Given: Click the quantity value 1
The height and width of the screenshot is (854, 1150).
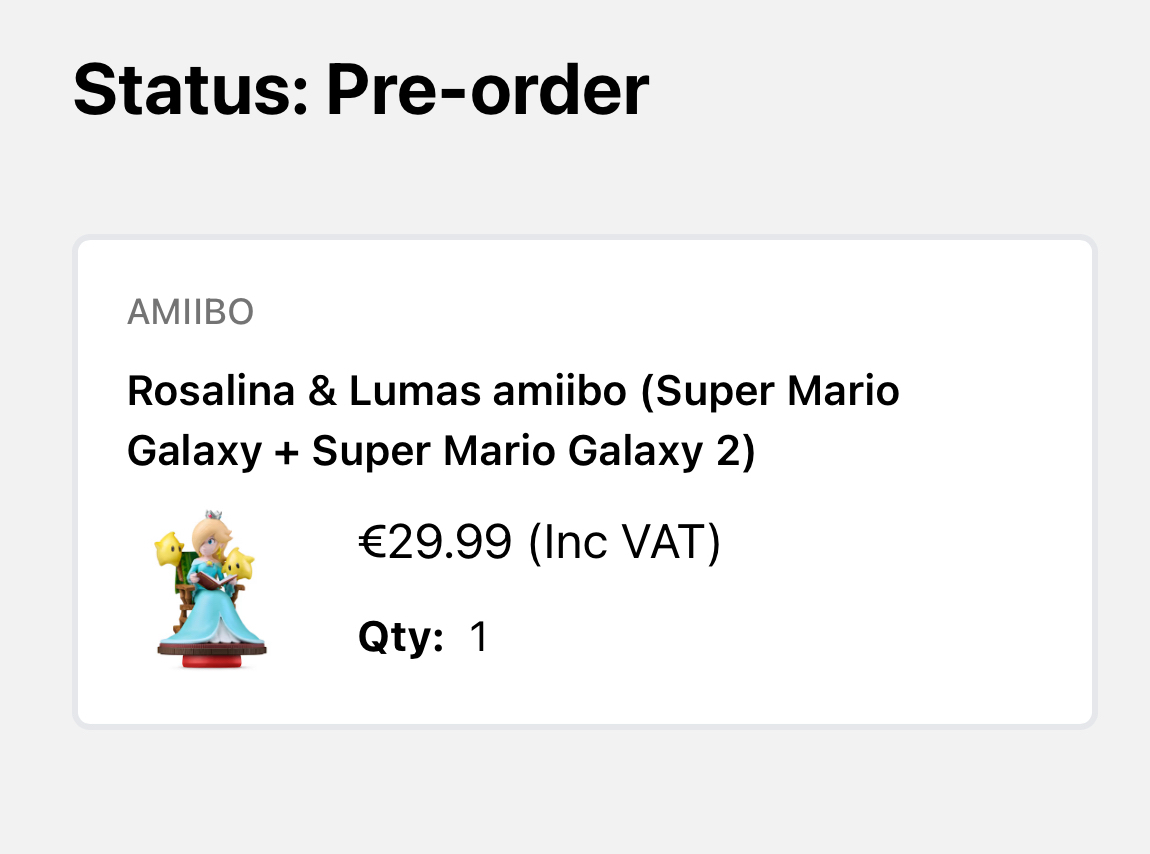Looking at the screenshot, I should click(x=479, y=637).
